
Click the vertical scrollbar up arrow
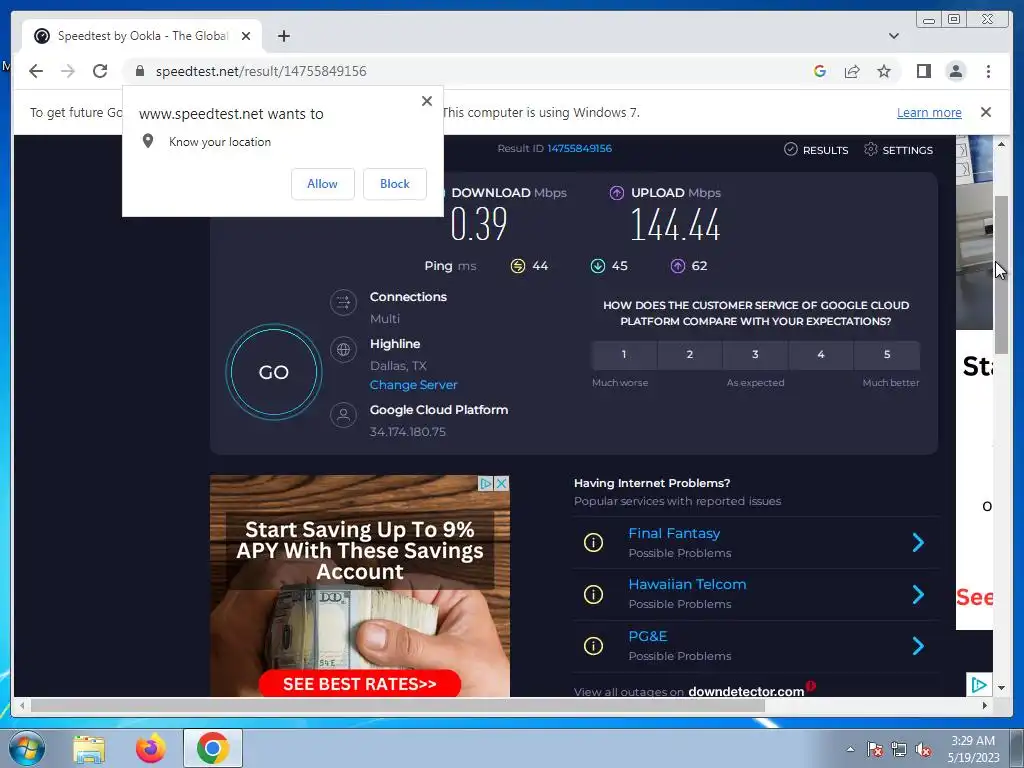coord(1001,144)
